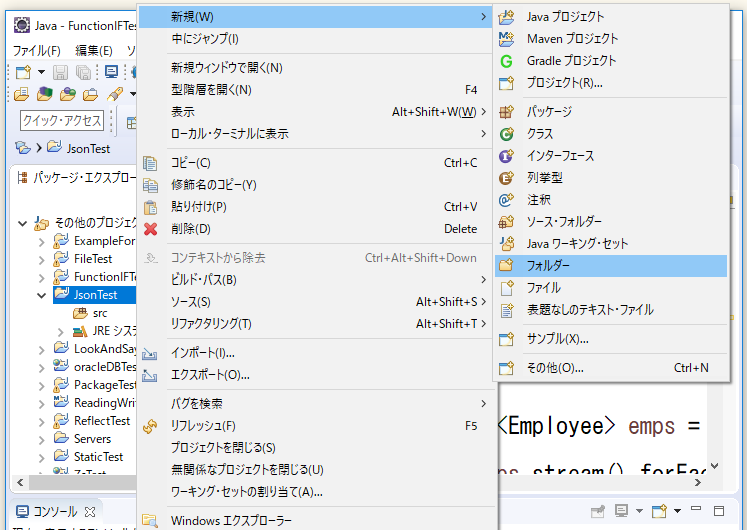Click the ファイル file icon

point(506,288)
